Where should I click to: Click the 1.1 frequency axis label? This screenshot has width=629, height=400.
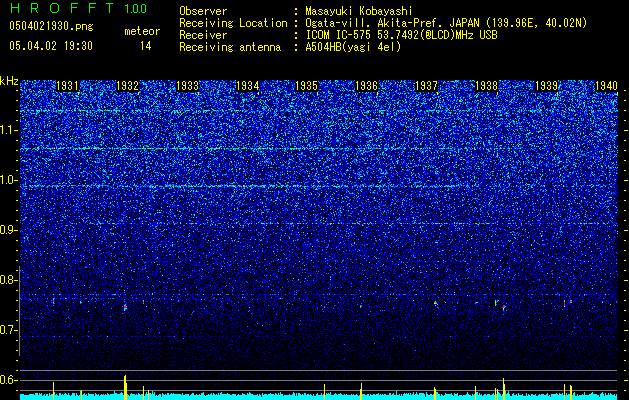[x=8, y=130]
